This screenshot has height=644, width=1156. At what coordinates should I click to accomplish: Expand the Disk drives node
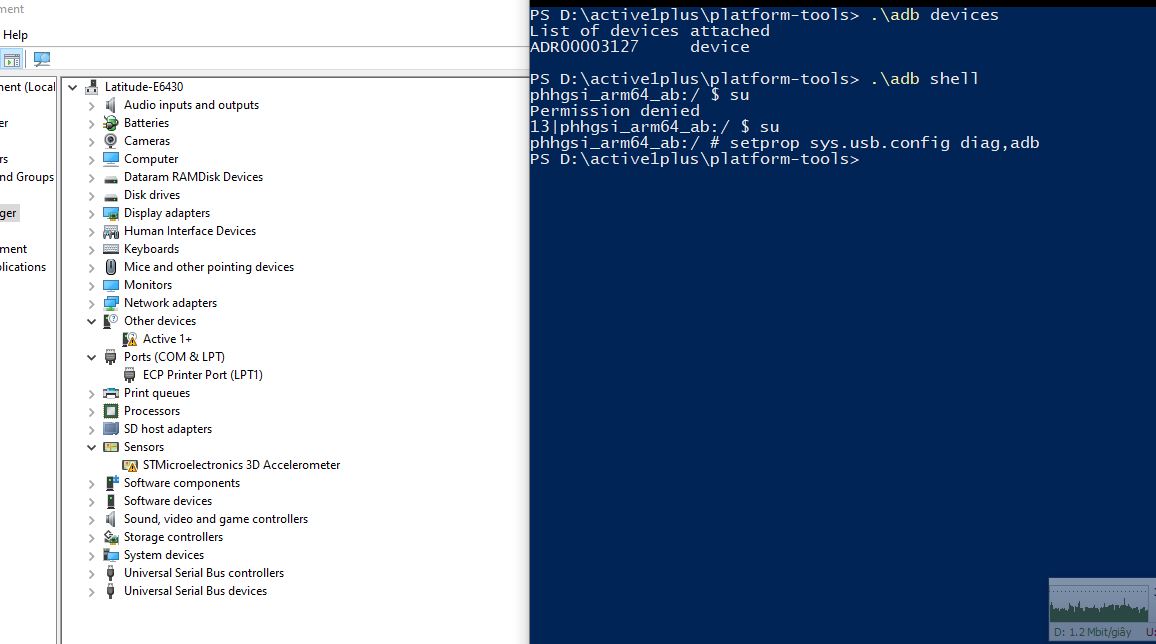[92, 195]
